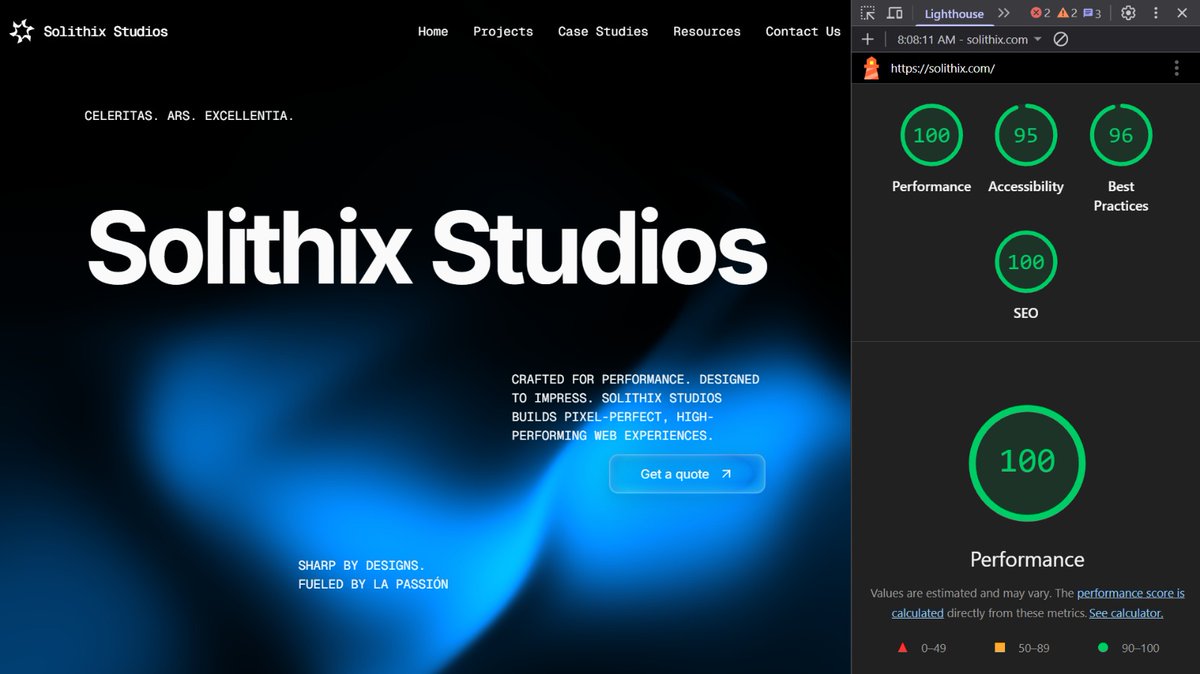
Task: Expand more DevTools tabs chevron
Action: (x=1004, y=13)
